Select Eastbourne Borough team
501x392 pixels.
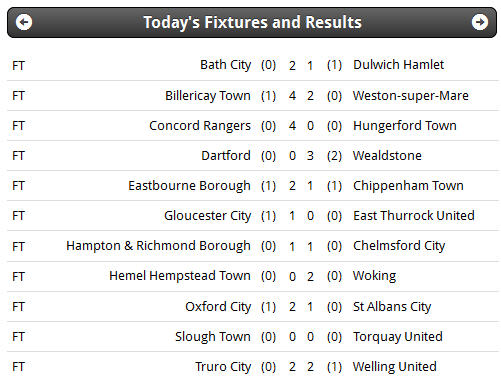(189, 186)
